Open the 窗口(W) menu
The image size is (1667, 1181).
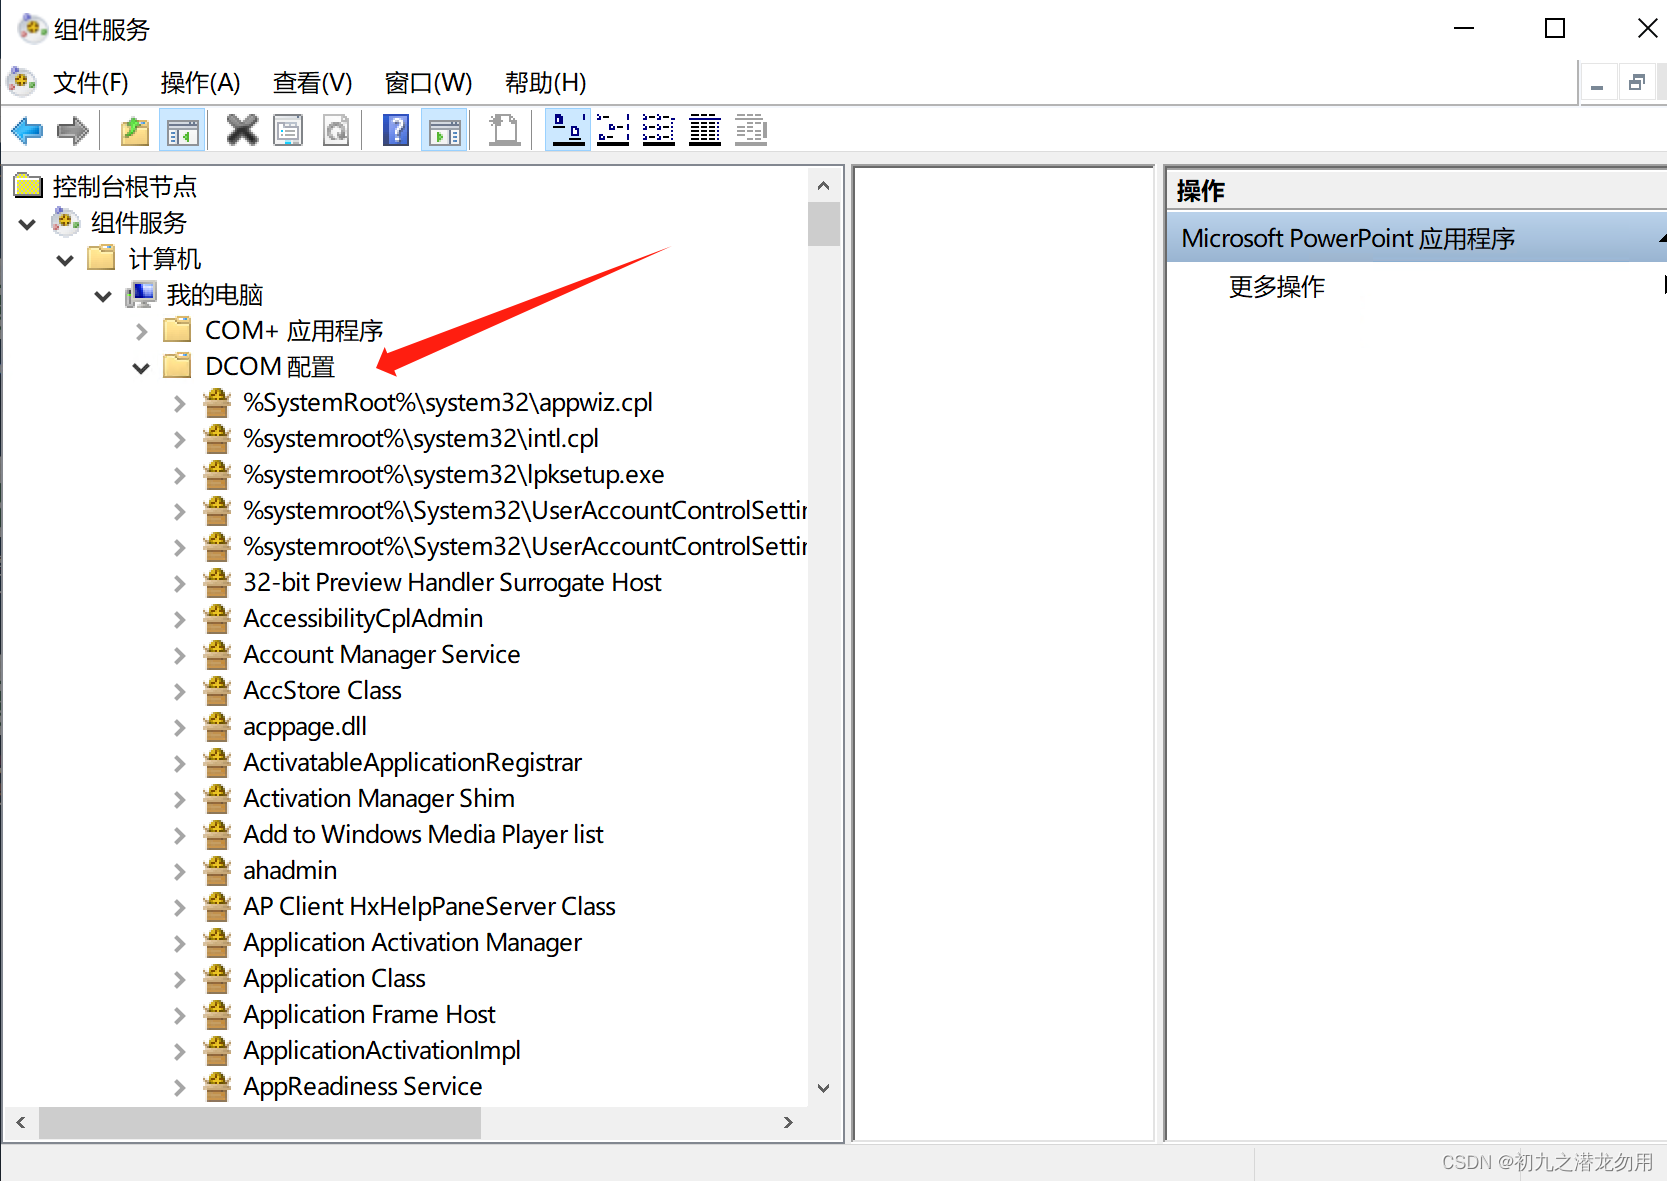pos(428,82)
